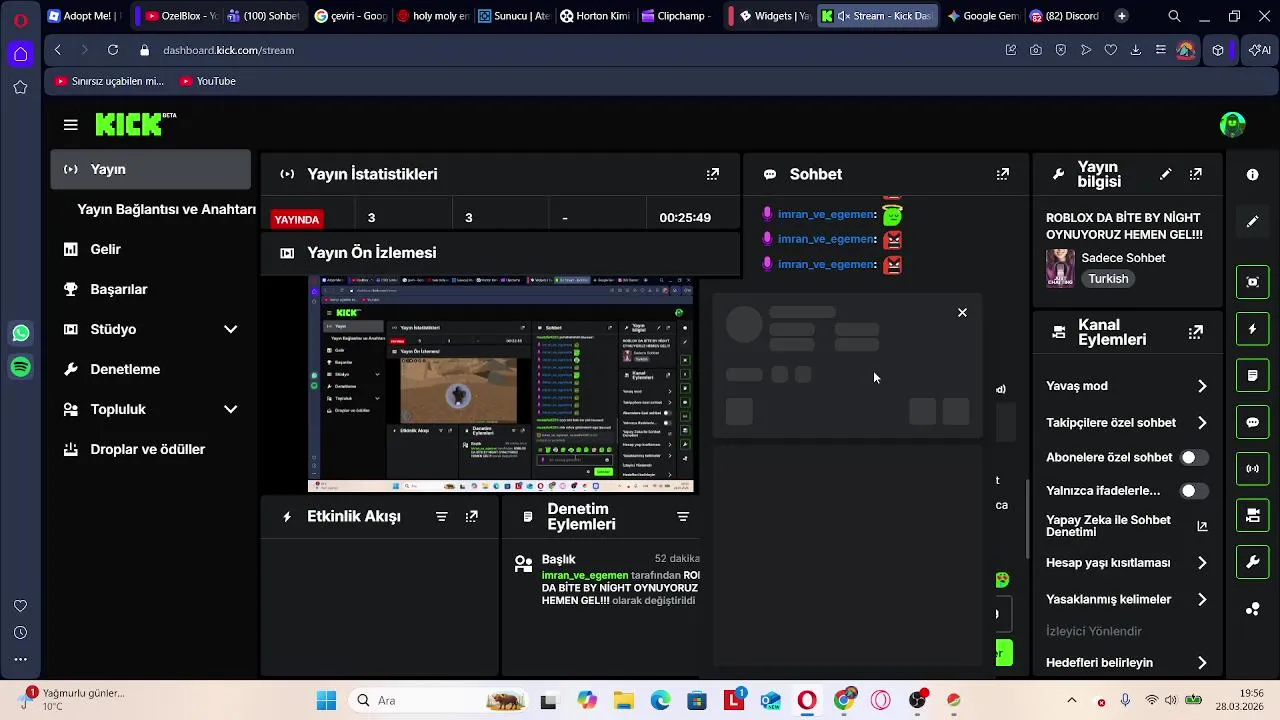Pop out the Yayın bilgisi panel
The width and height of the screenshot is (1280, 720).
(1196, 174)
